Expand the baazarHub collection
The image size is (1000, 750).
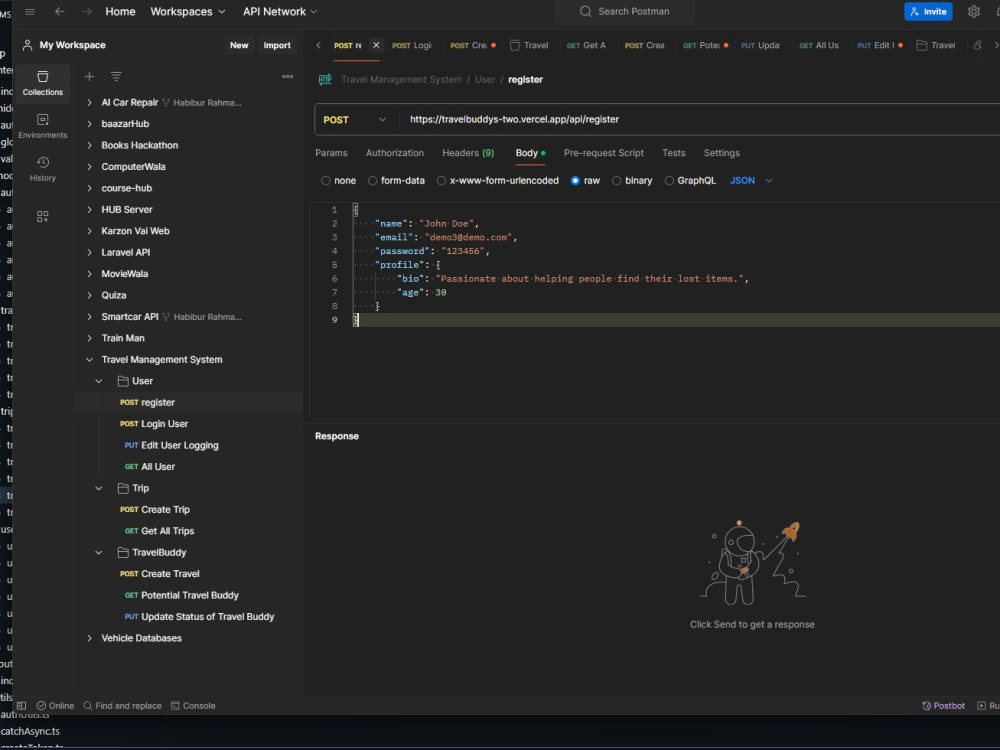pyautogui.click(x=89, y=124)
